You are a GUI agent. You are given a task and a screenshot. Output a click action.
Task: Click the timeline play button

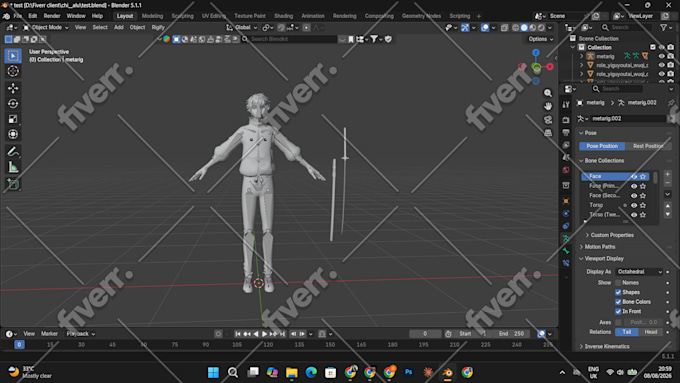(264, 334)
